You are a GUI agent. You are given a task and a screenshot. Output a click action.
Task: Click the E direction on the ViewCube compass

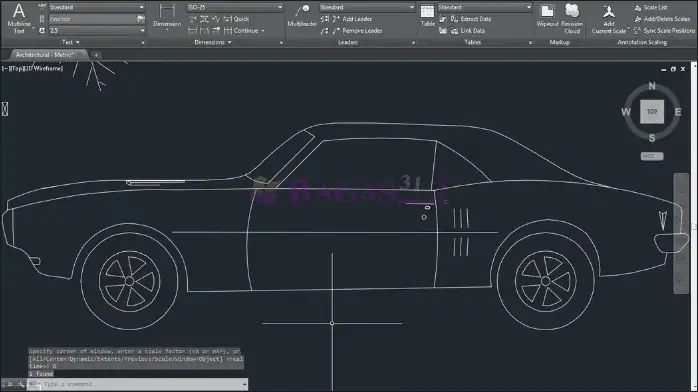(678, 112)
